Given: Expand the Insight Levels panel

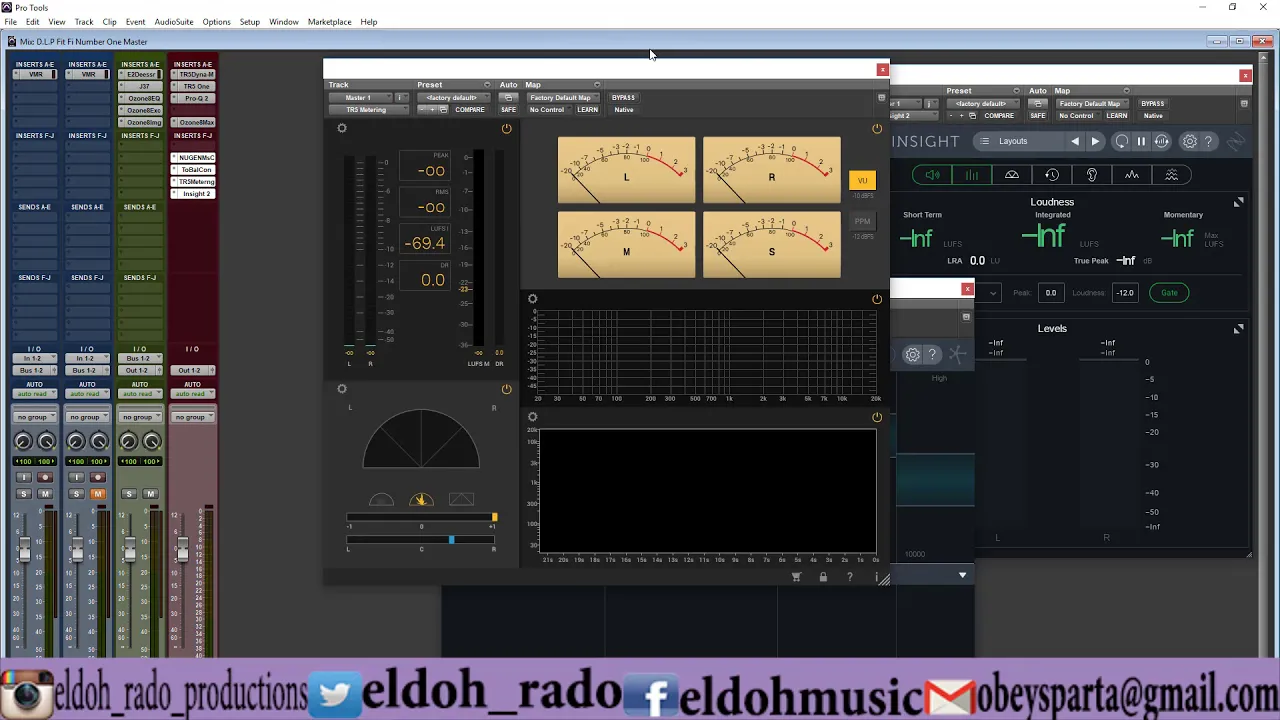Looking at the screenshot, I should click(1238, 328).
